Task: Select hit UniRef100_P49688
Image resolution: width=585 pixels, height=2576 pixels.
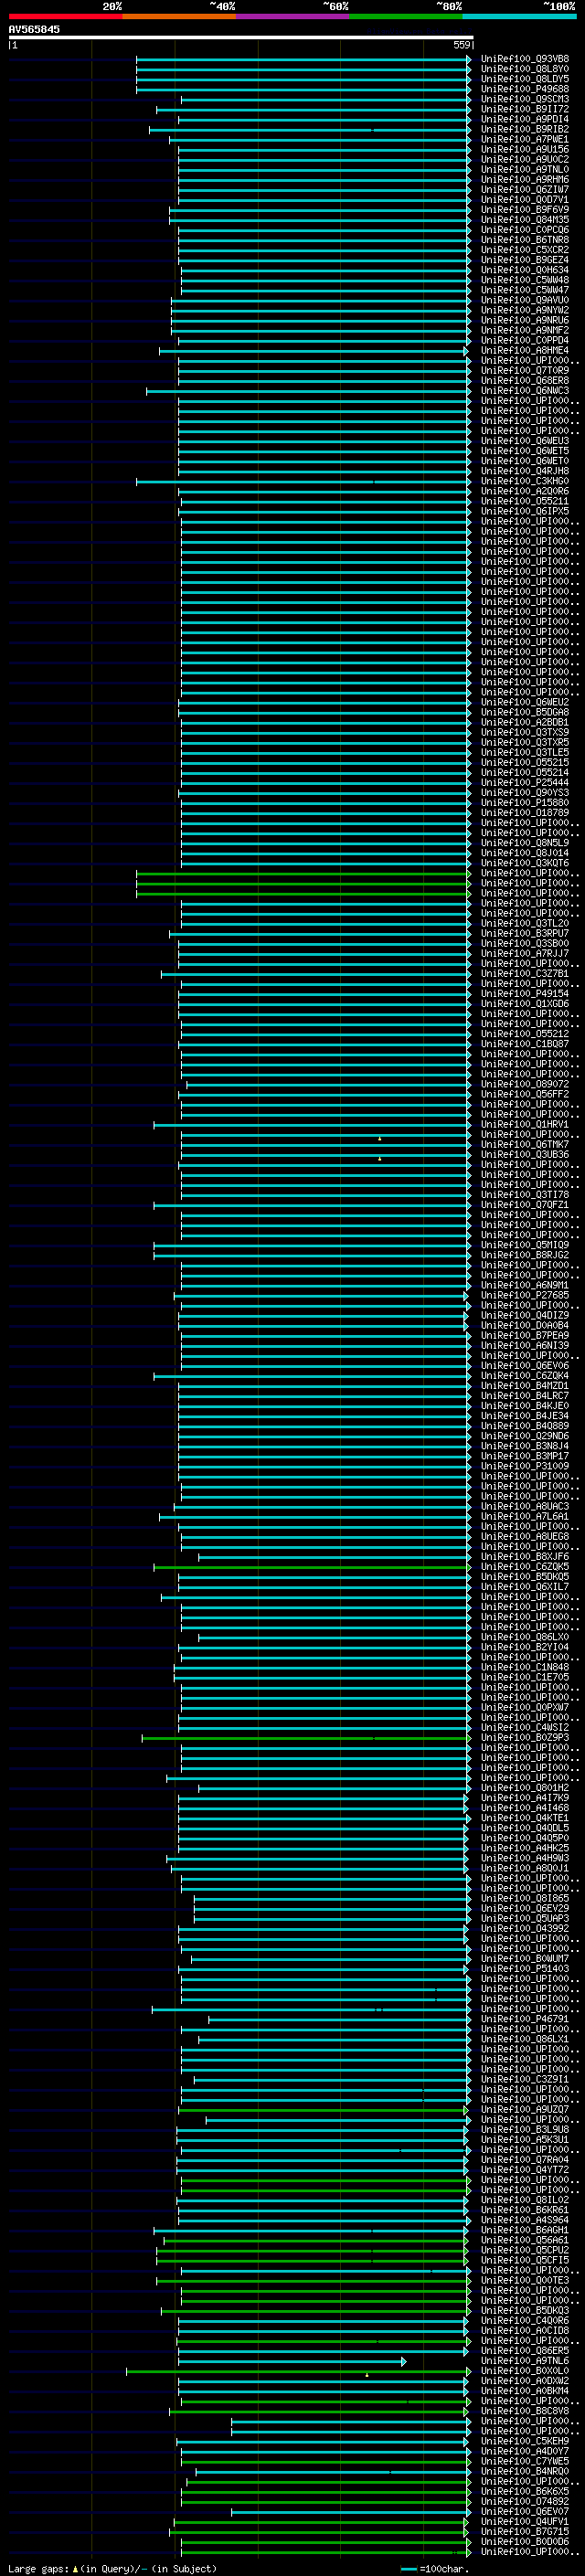Action: pos(524,89)
